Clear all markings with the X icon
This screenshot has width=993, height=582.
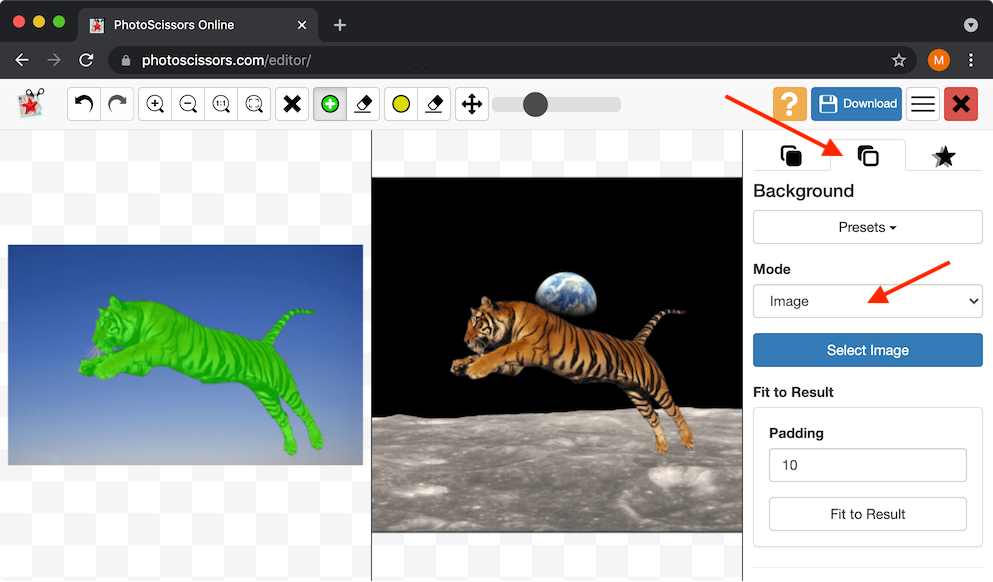click(x=291, y=103)
